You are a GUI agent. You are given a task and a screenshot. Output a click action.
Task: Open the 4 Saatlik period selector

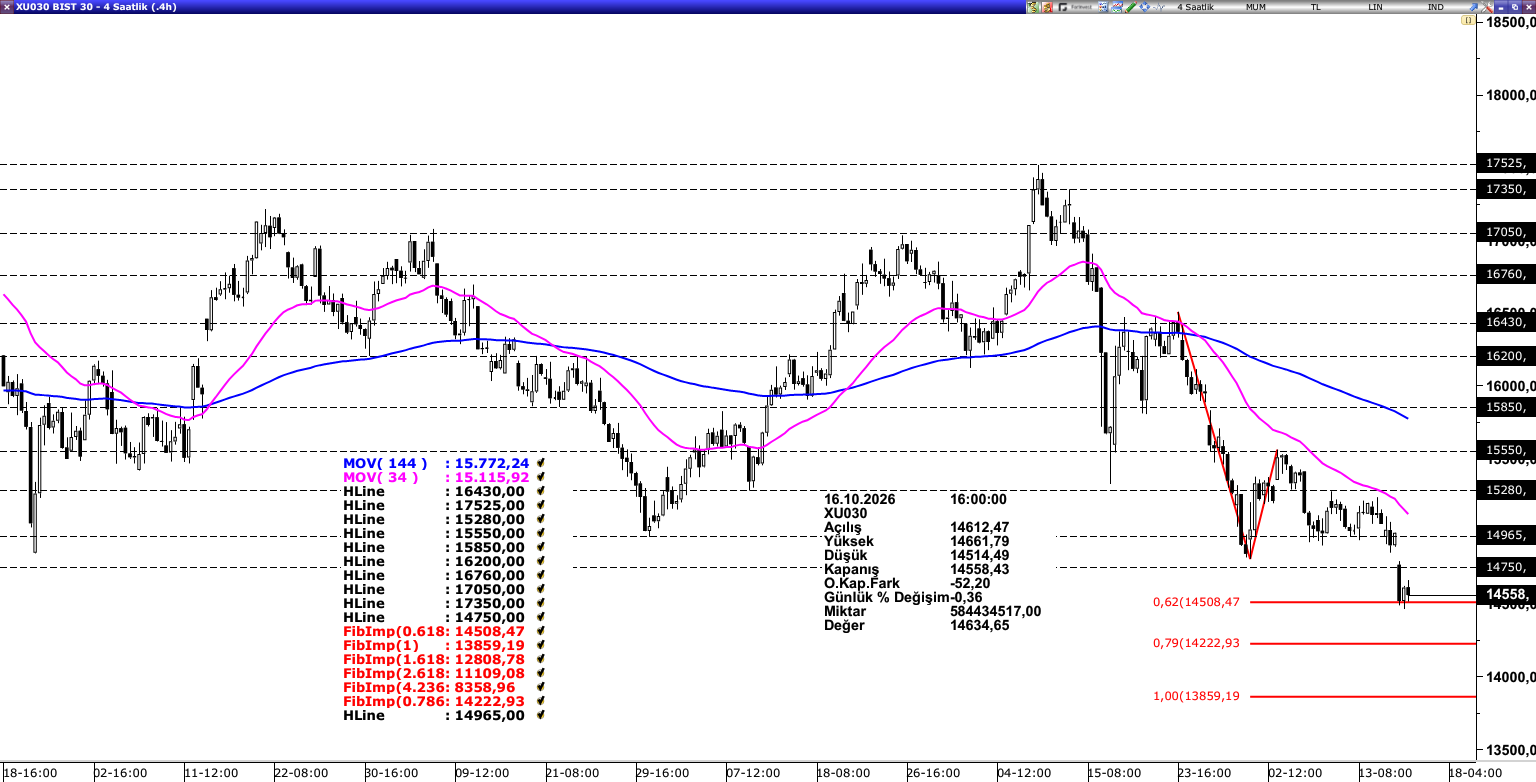coord(1195,7)
